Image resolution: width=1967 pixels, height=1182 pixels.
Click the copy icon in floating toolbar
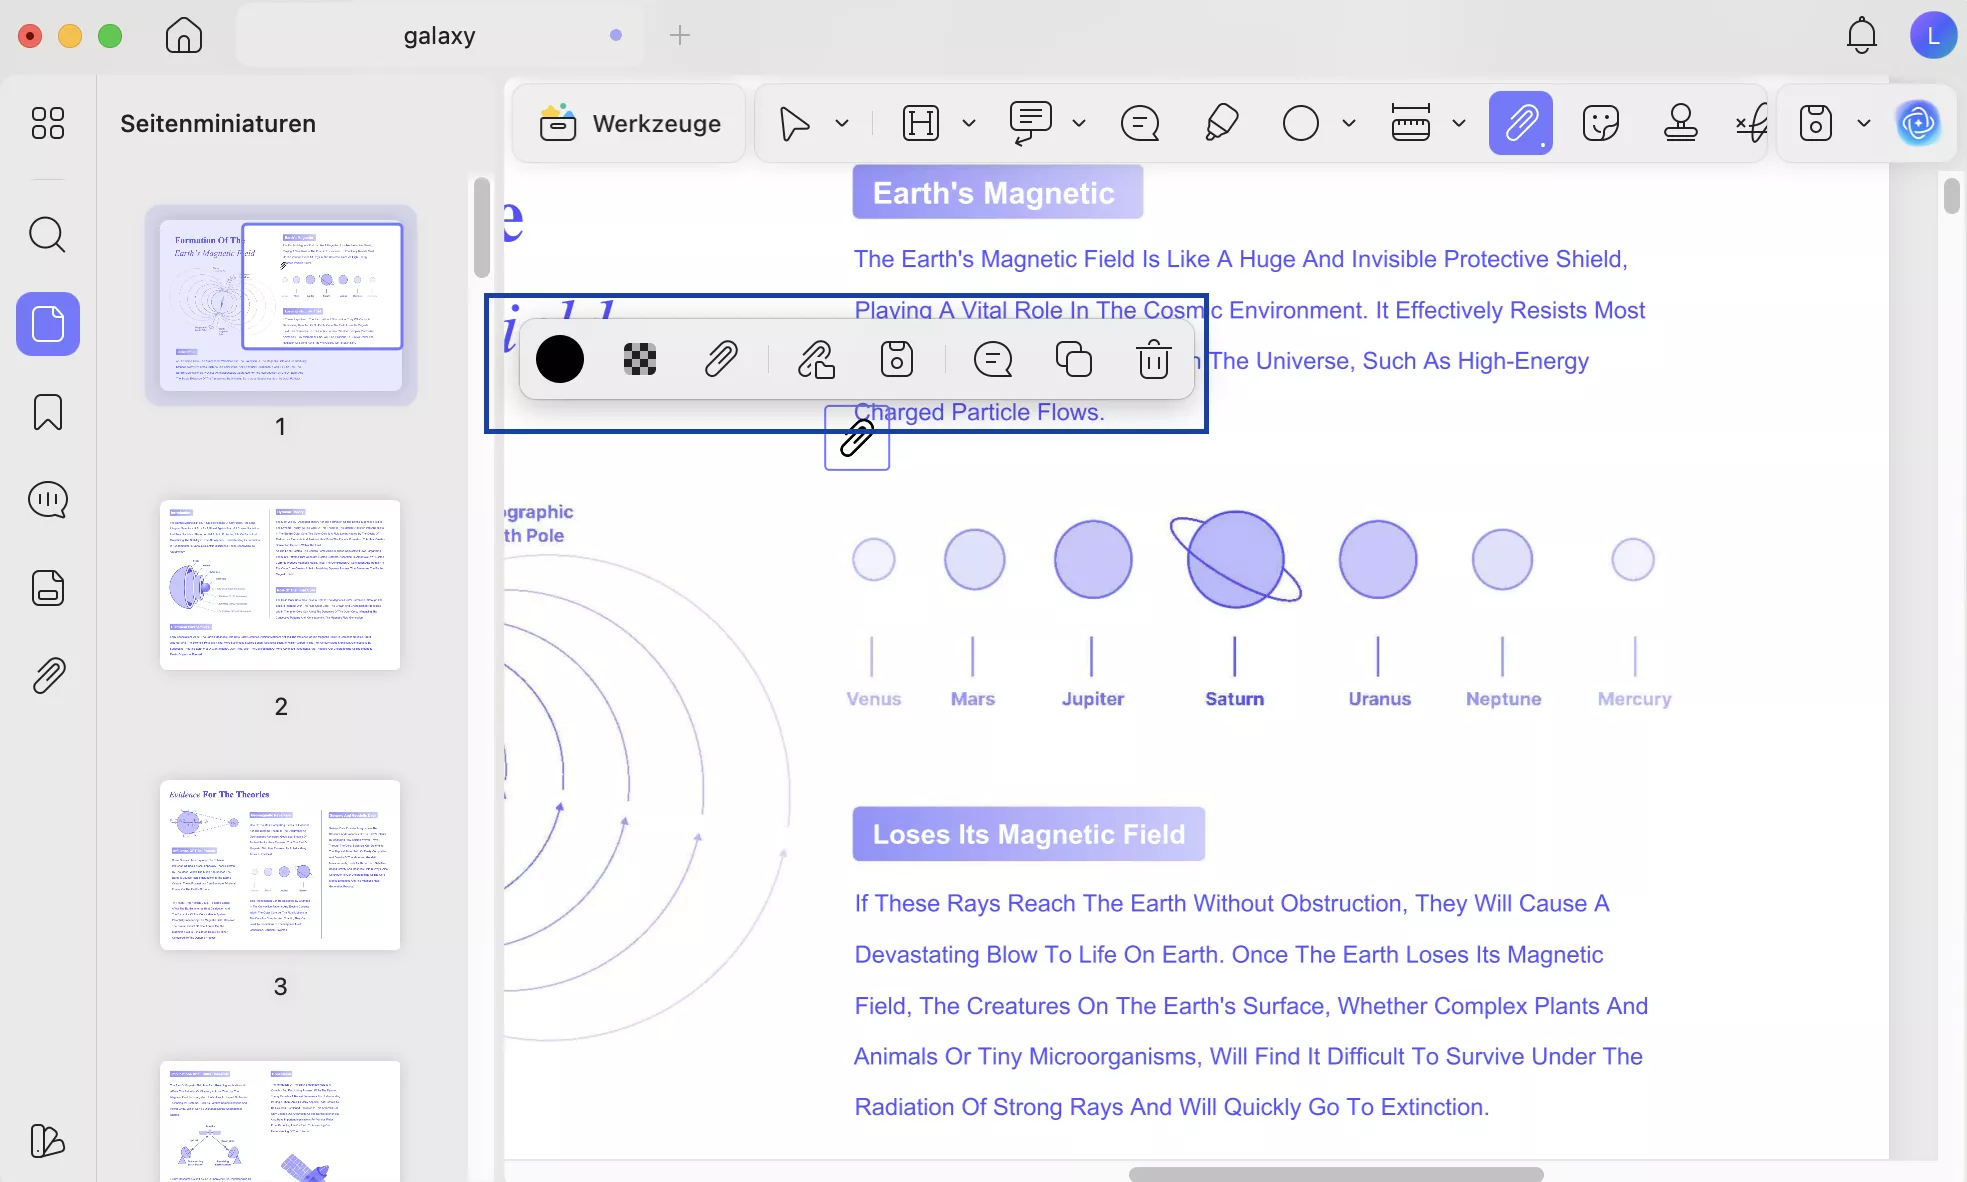click(x=1074, y=359)
